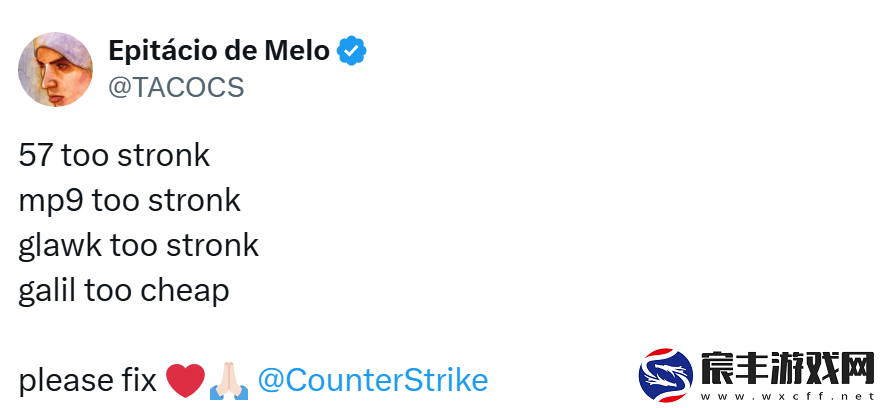Screen dimensions: 885x408
Task: Click the red heart emoji
Action: coord(185,380)
